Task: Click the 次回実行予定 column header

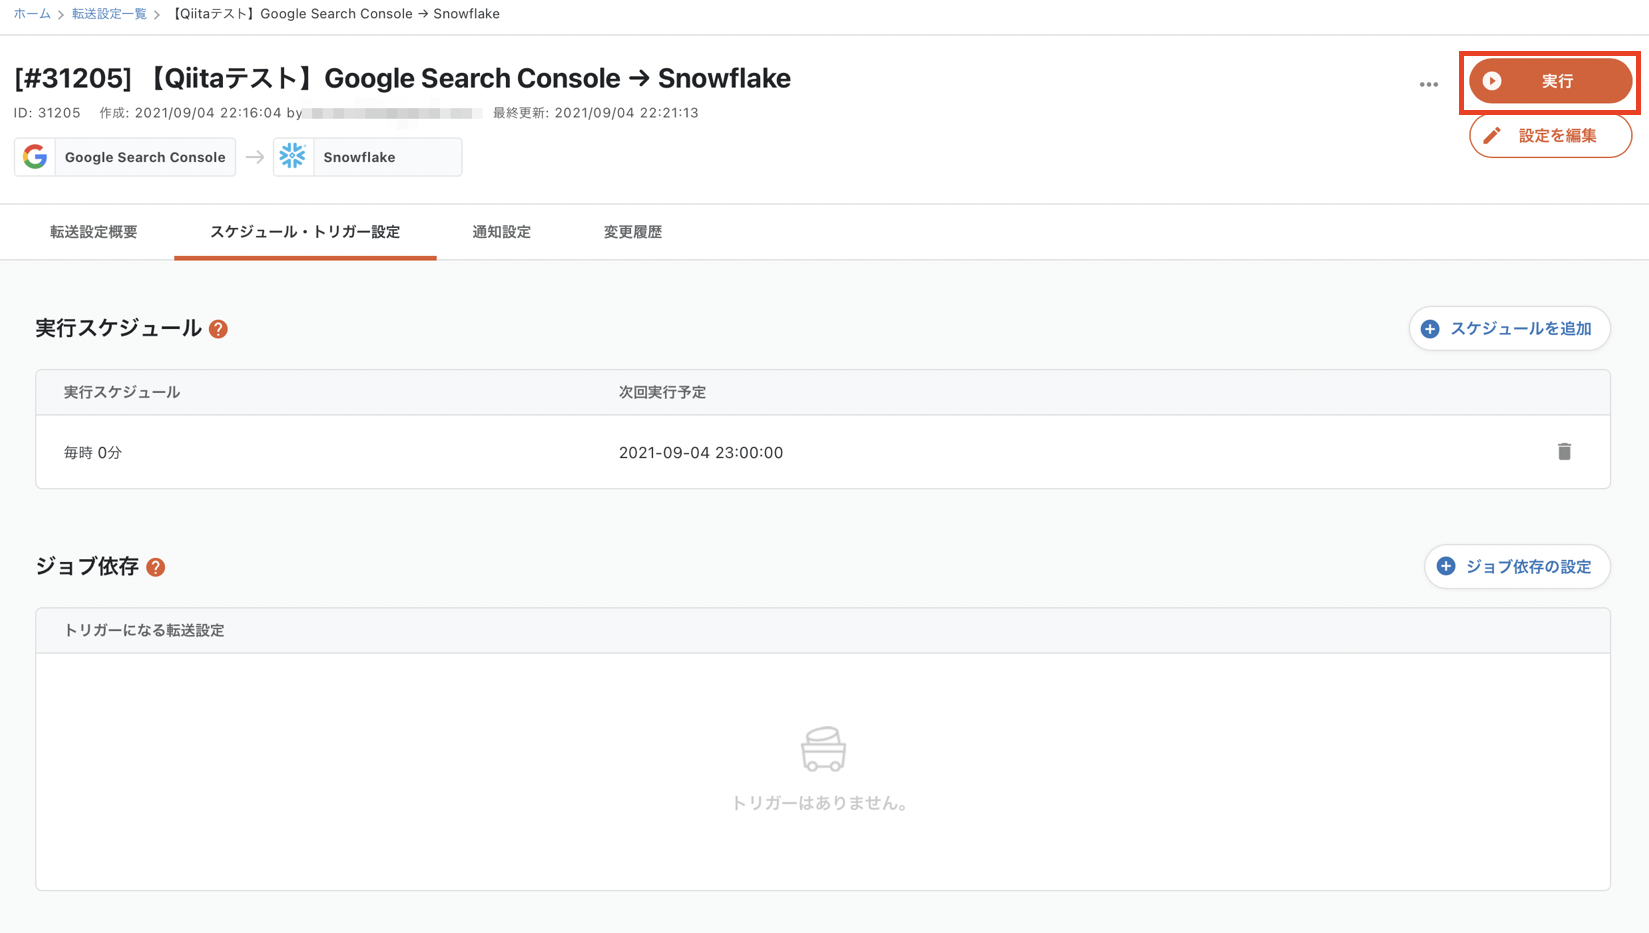Action: 662,393
